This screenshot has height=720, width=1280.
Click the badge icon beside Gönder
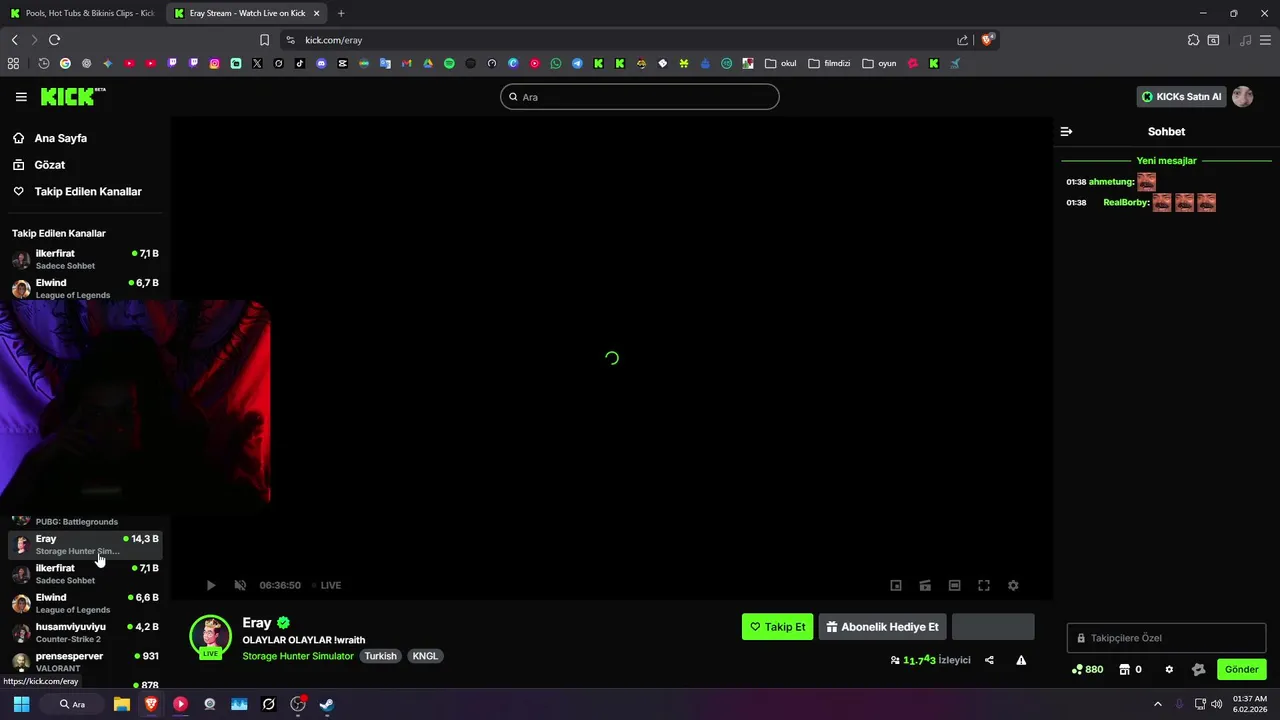[1199, 669]
